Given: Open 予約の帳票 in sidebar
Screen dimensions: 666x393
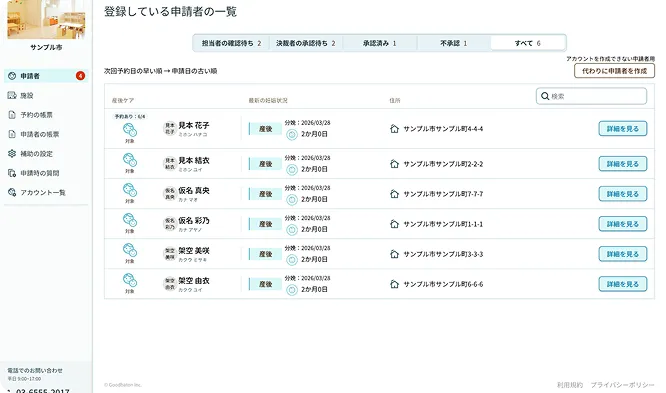Looking at the screenshot, I should point(46,115).
